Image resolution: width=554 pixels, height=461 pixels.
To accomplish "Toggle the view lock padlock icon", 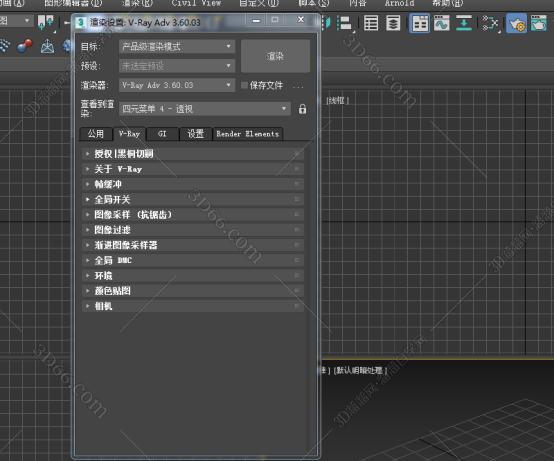I will pyautogui.click(x=302, y=109).
